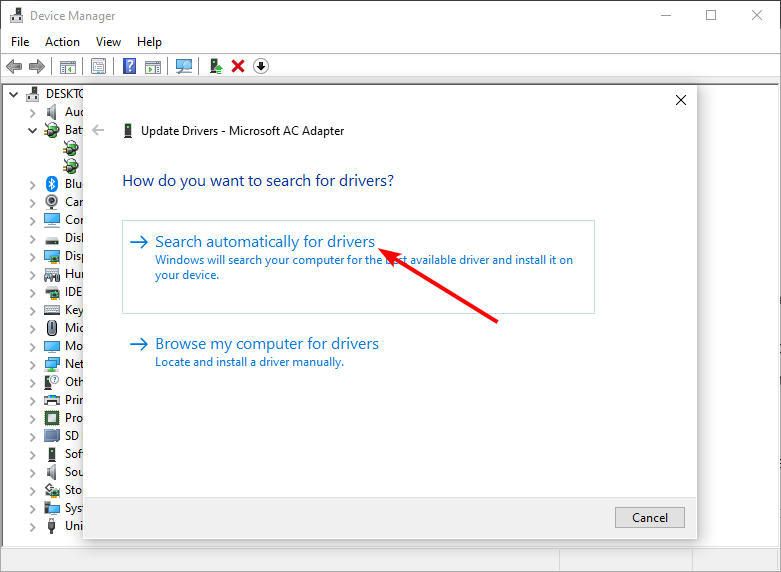Screen dimensions: 781x572
Task: Expand the Sound controllers chevron
Action: click(x=33, y=473)
